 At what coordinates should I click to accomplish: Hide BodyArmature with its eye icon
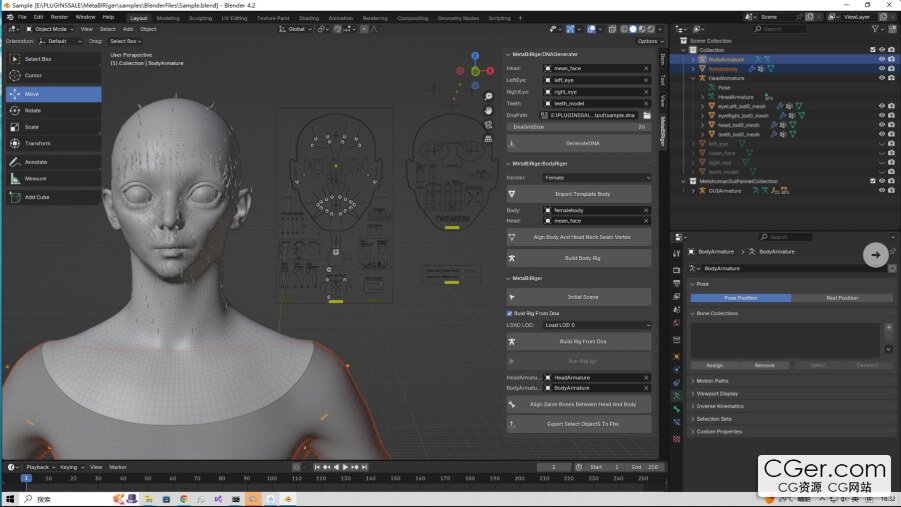click(x=881, y=59)
